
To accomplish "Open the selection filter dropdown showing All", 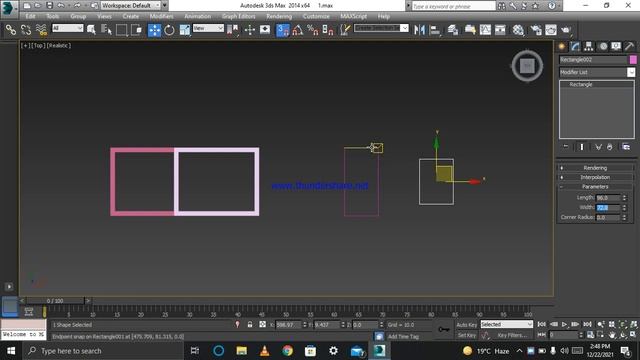I will click(x=68, y=28).
